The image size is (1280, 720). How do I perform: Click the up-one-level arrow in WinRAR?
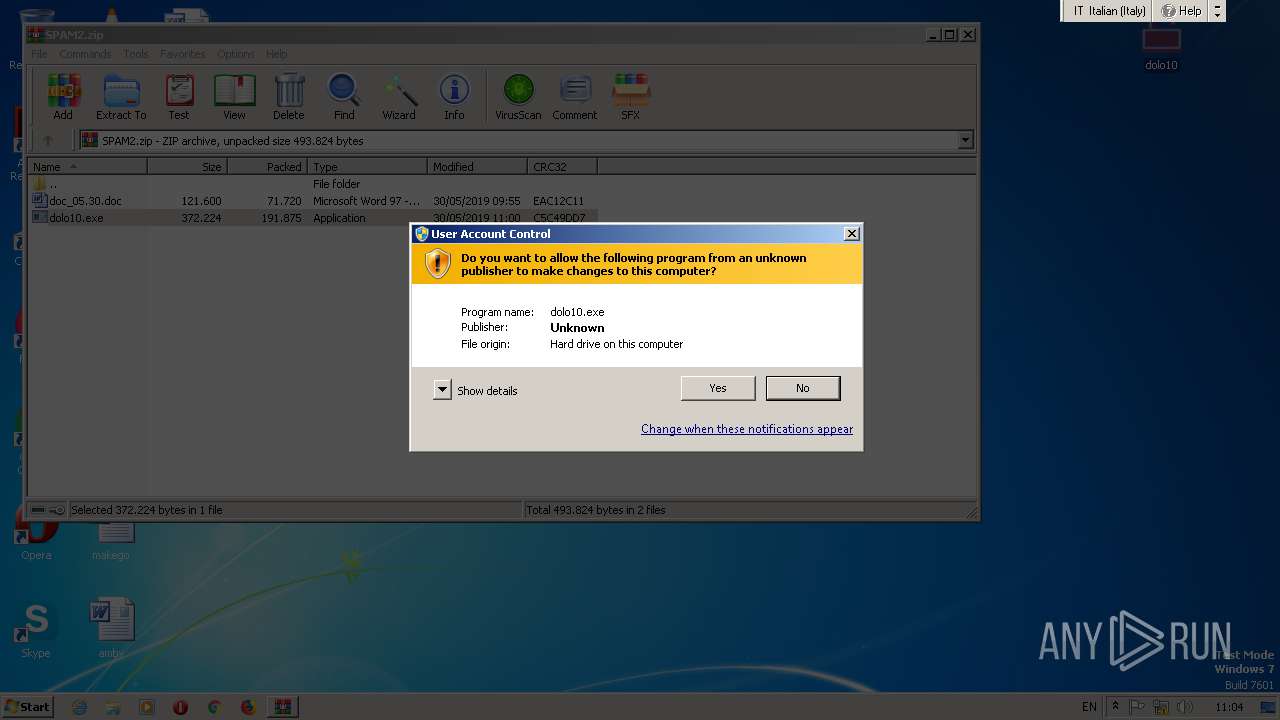(x=47, y=141)
